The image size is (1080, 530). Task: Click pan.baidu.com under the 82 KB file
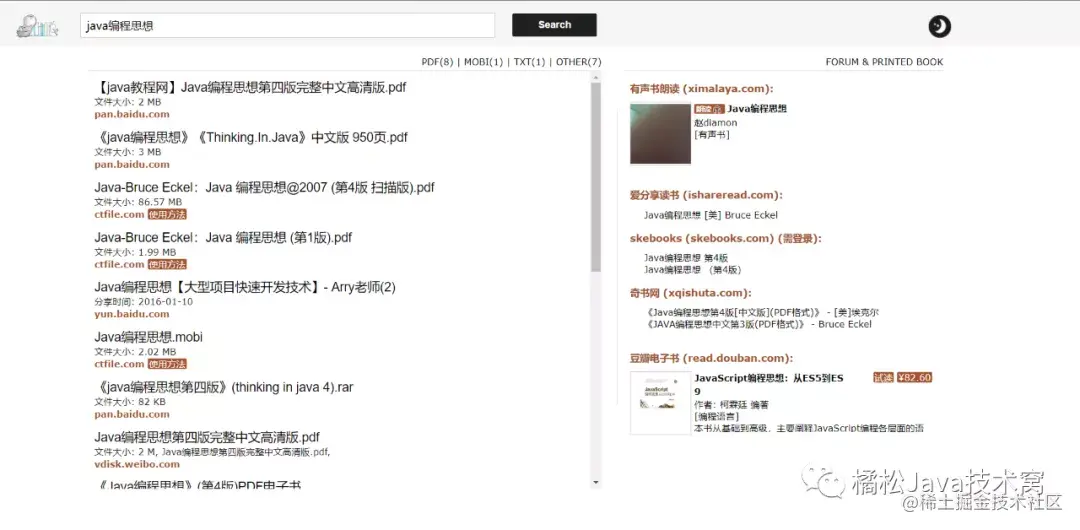(132, 414)
